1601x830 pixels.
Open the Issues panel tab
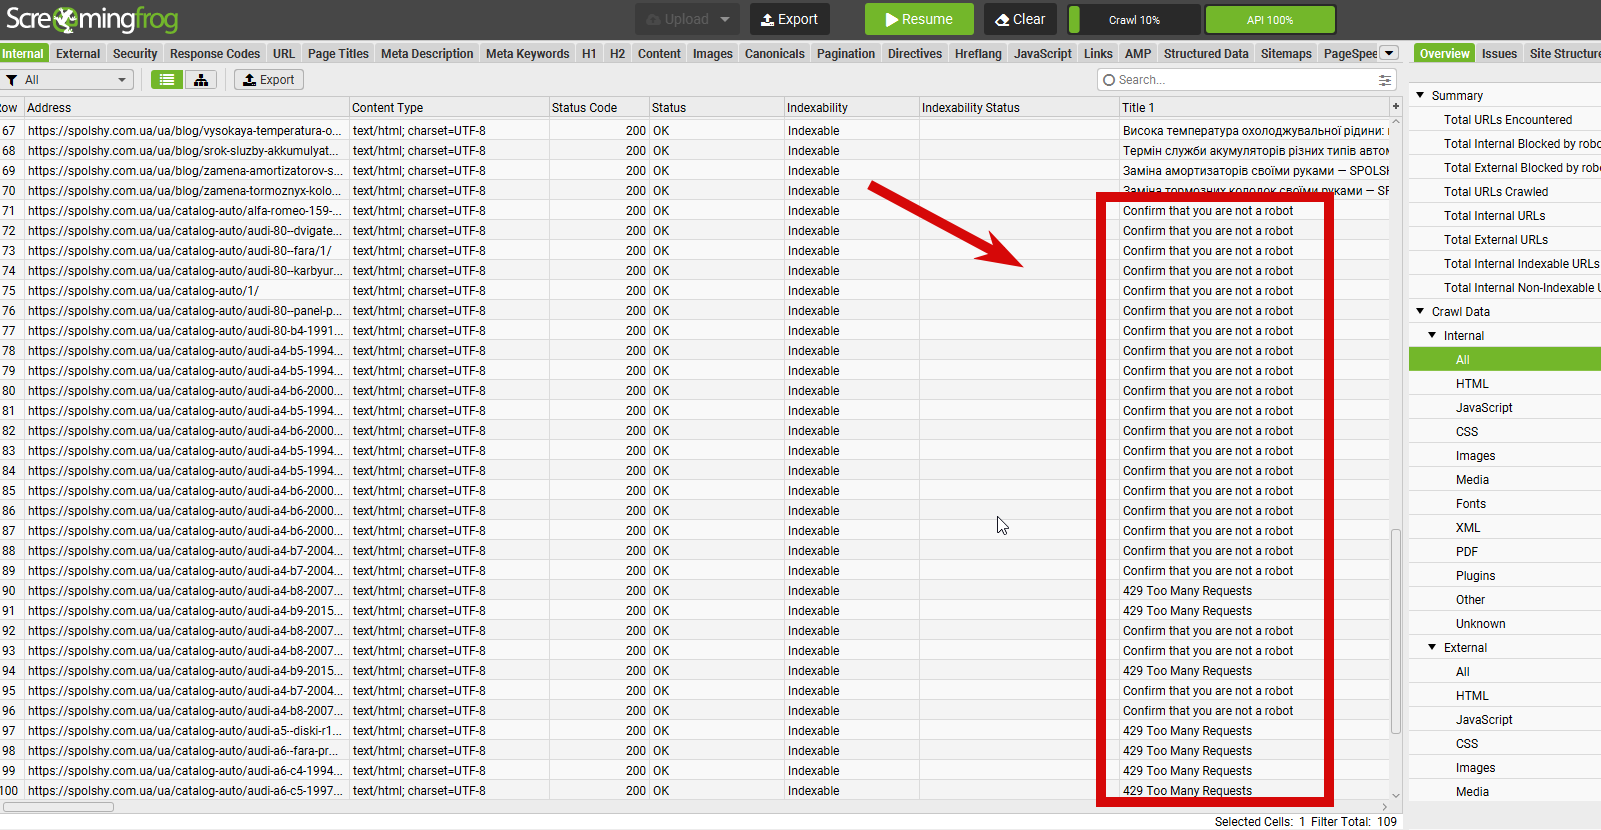pos(1499,54)
